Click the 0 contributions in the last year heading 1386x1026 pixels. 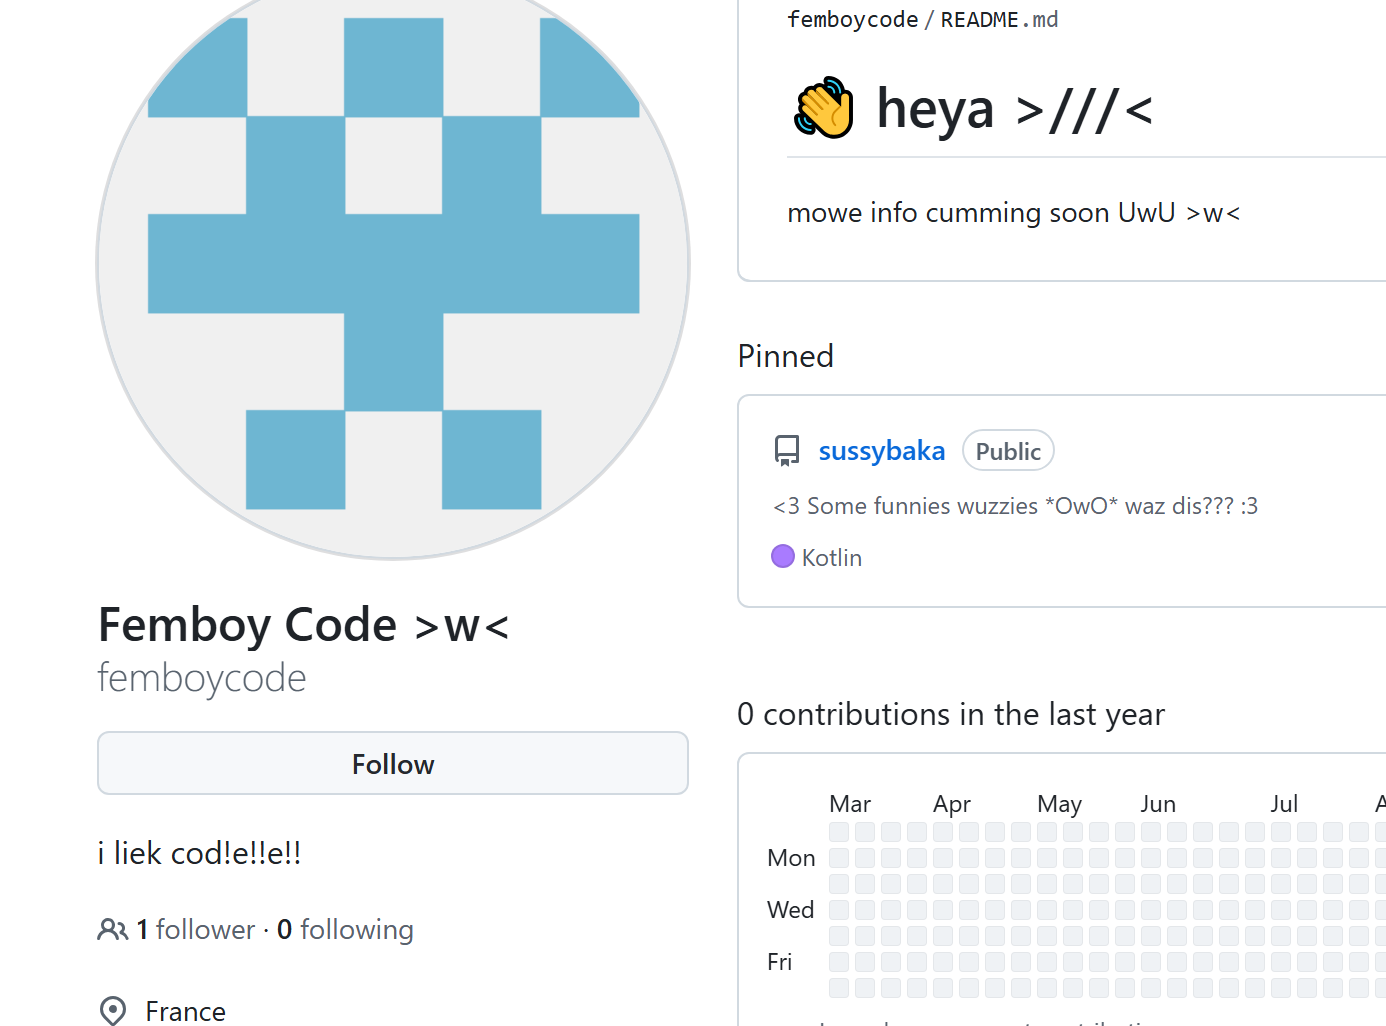951,714
